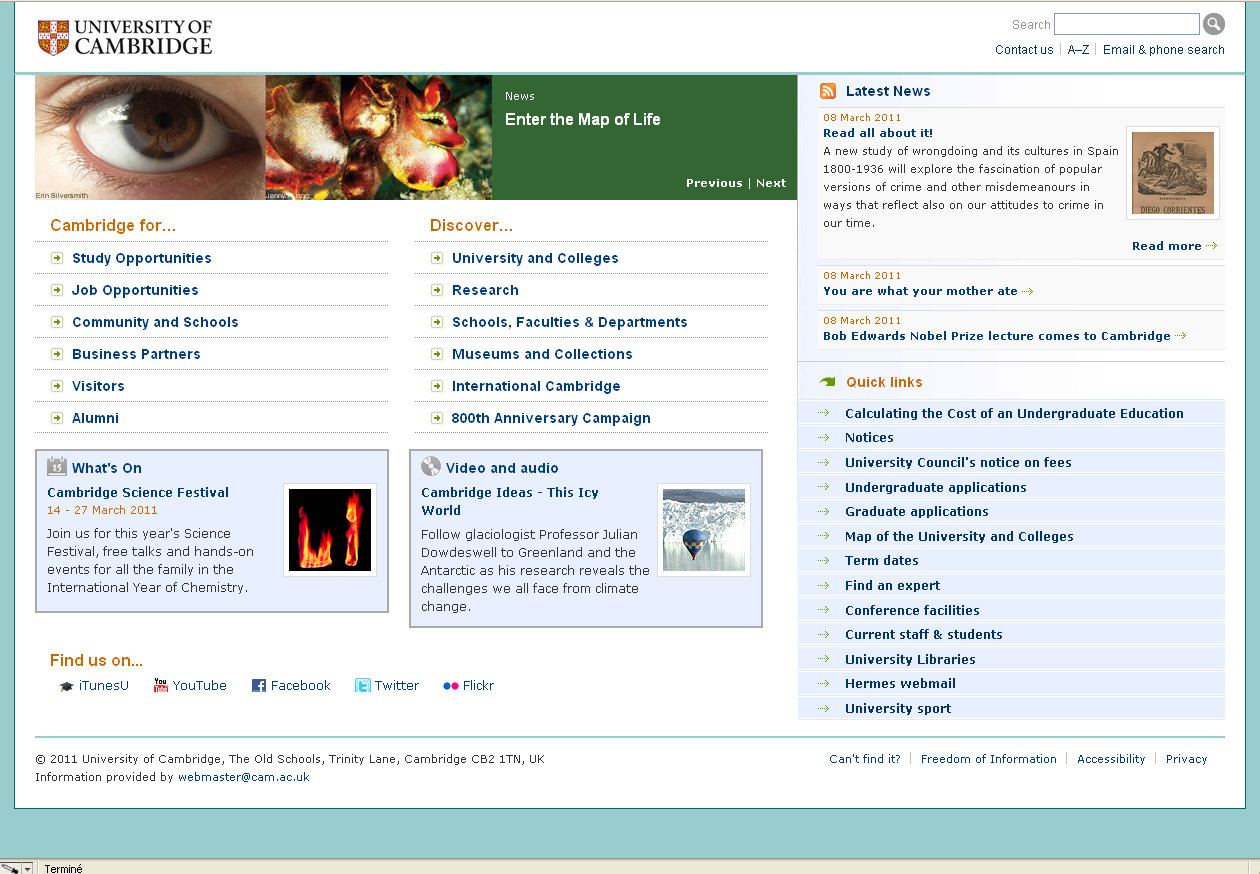Open Graduate applications quick link
Image resolution: width=1260 pixels, height=874 pixels.
pos(917,511)
